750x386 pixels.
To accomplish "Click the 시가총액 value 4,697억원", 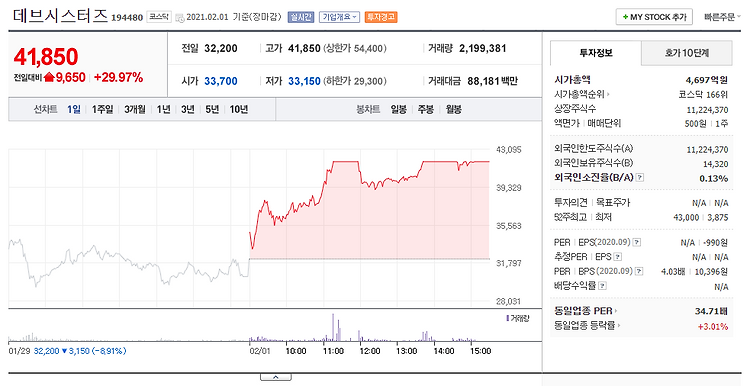I will click(x=707, y=80).
